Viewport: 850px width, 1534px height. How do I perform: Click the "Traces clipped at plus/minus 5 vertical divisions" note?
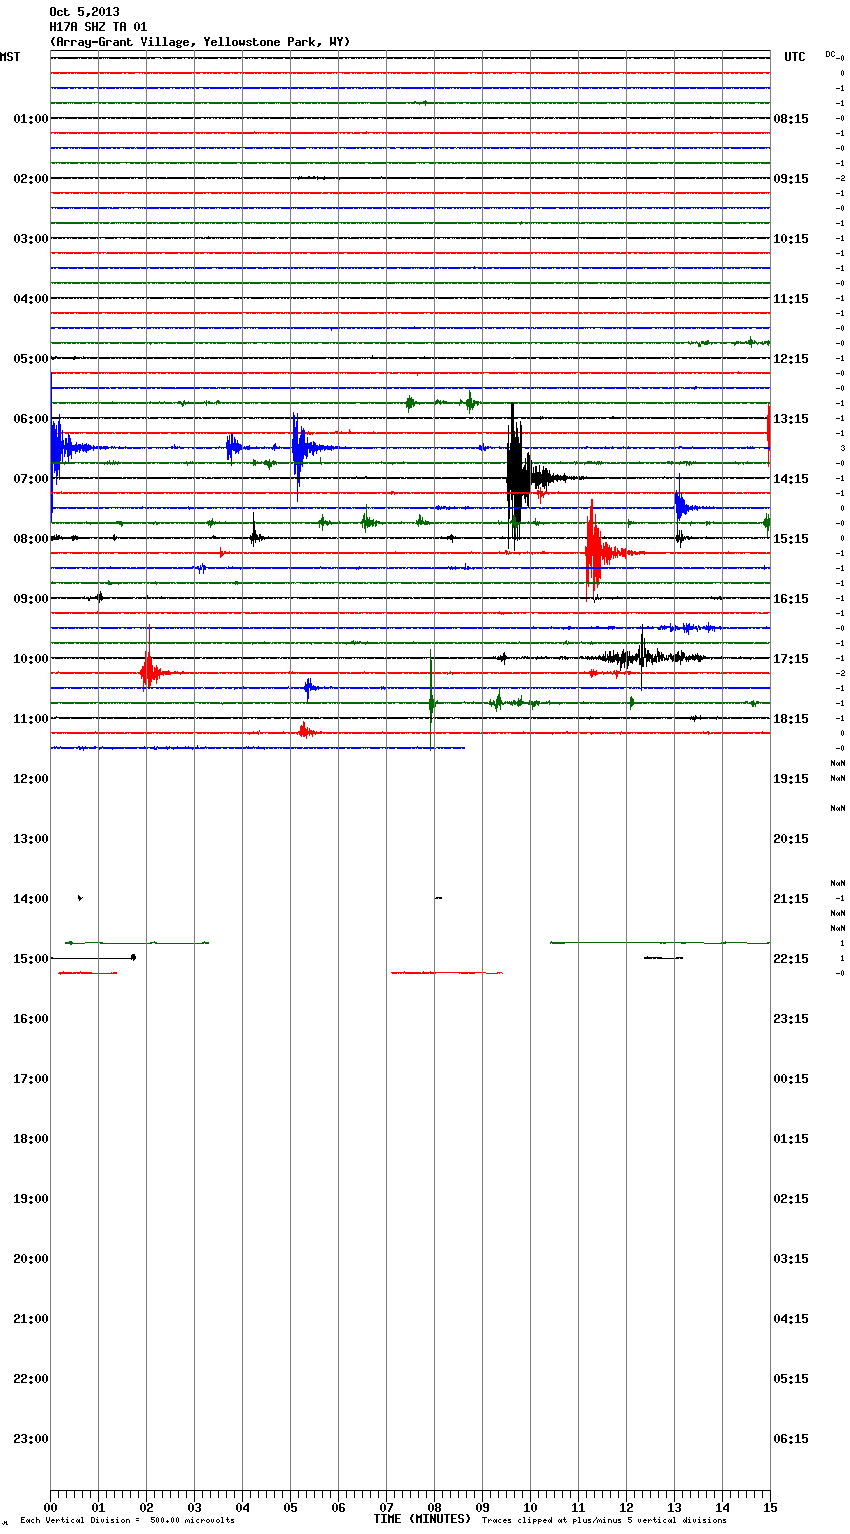coord(604,1521)
